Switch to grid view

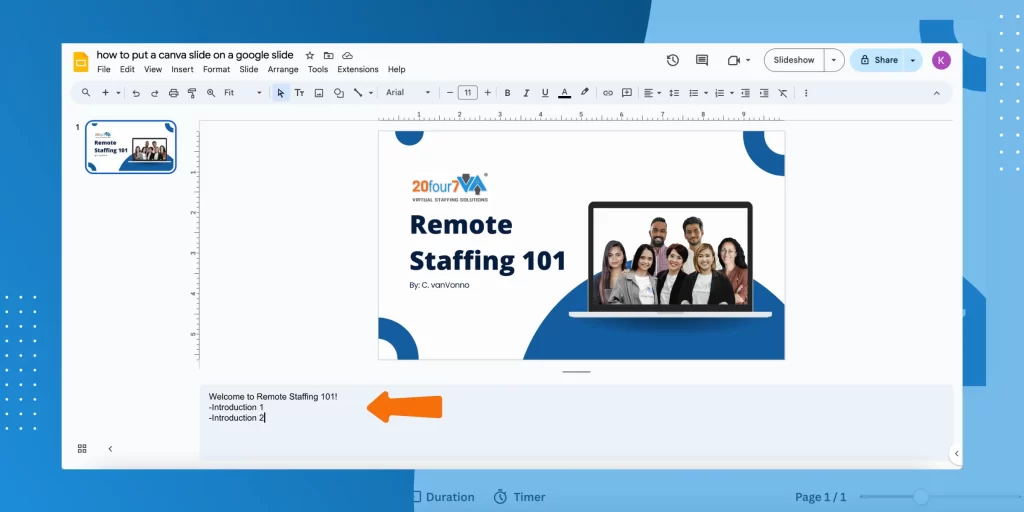82,449
